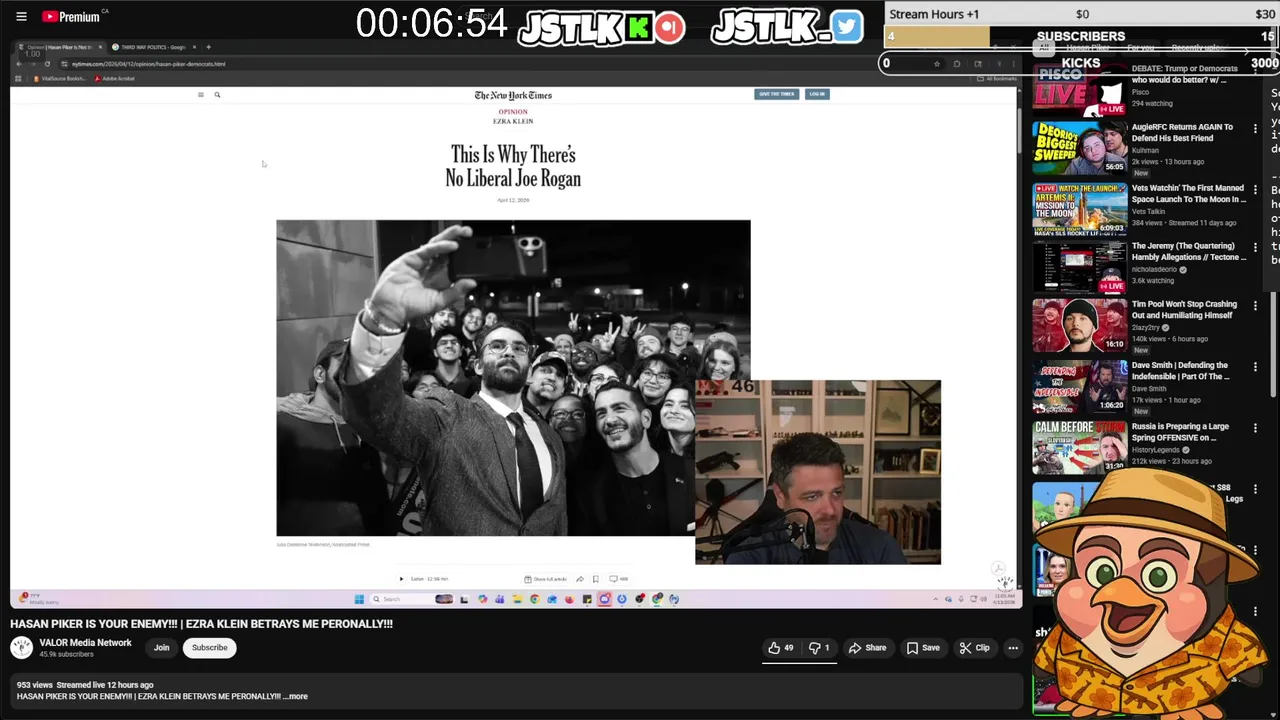The height and width of the screenshot is (720, 1280).
Task: Reload the nytimes page
Action: [x=48, y=64]
